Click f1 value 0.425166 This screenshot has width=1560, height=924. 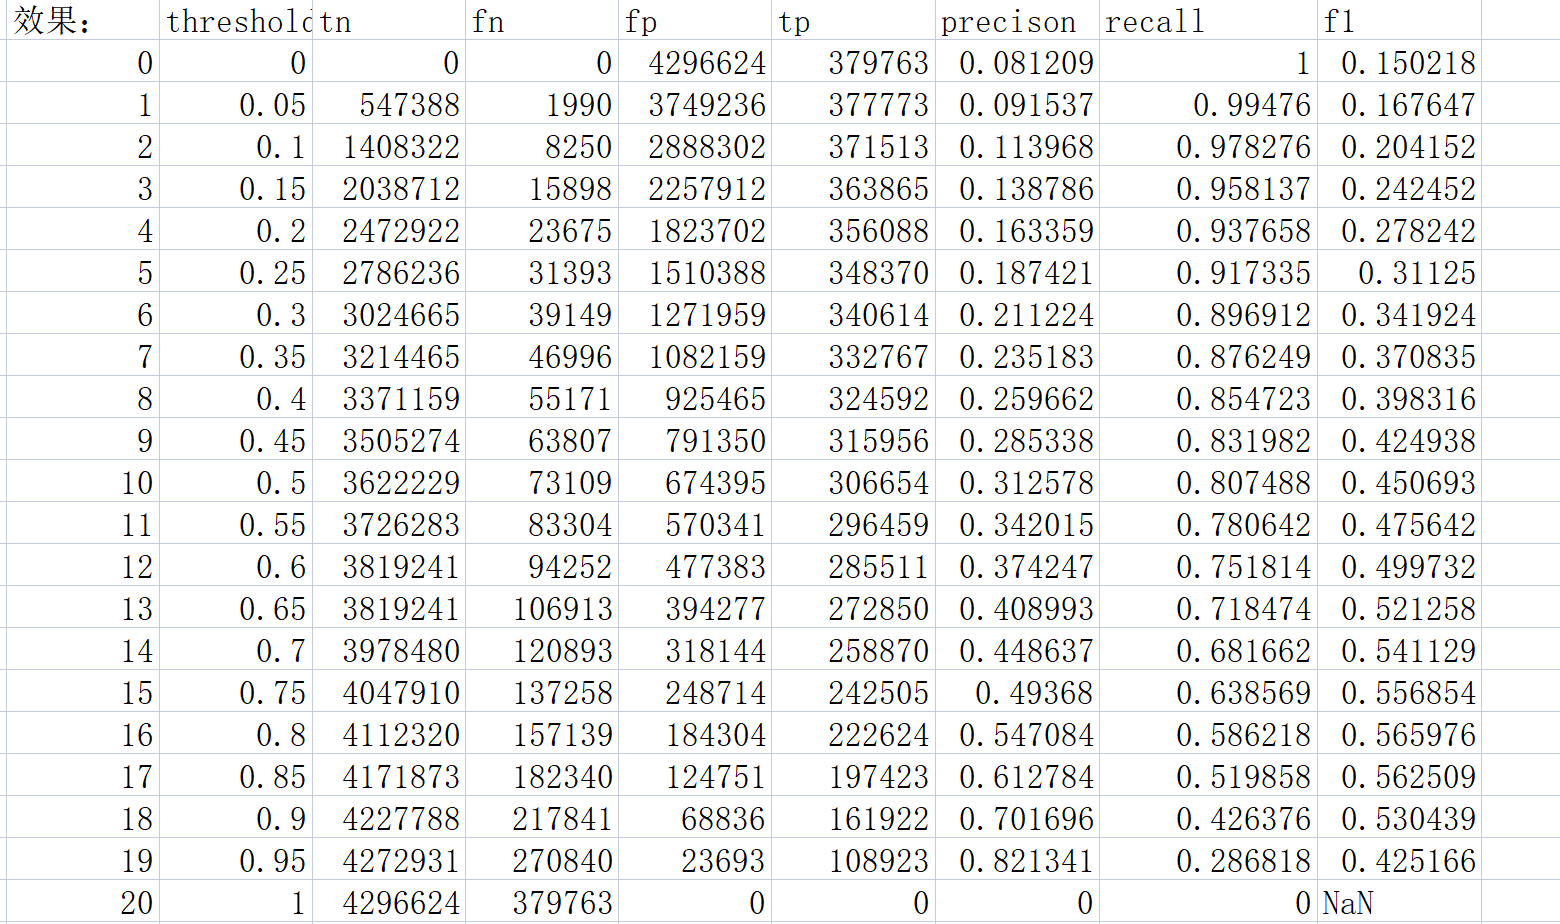[1399, 860]
